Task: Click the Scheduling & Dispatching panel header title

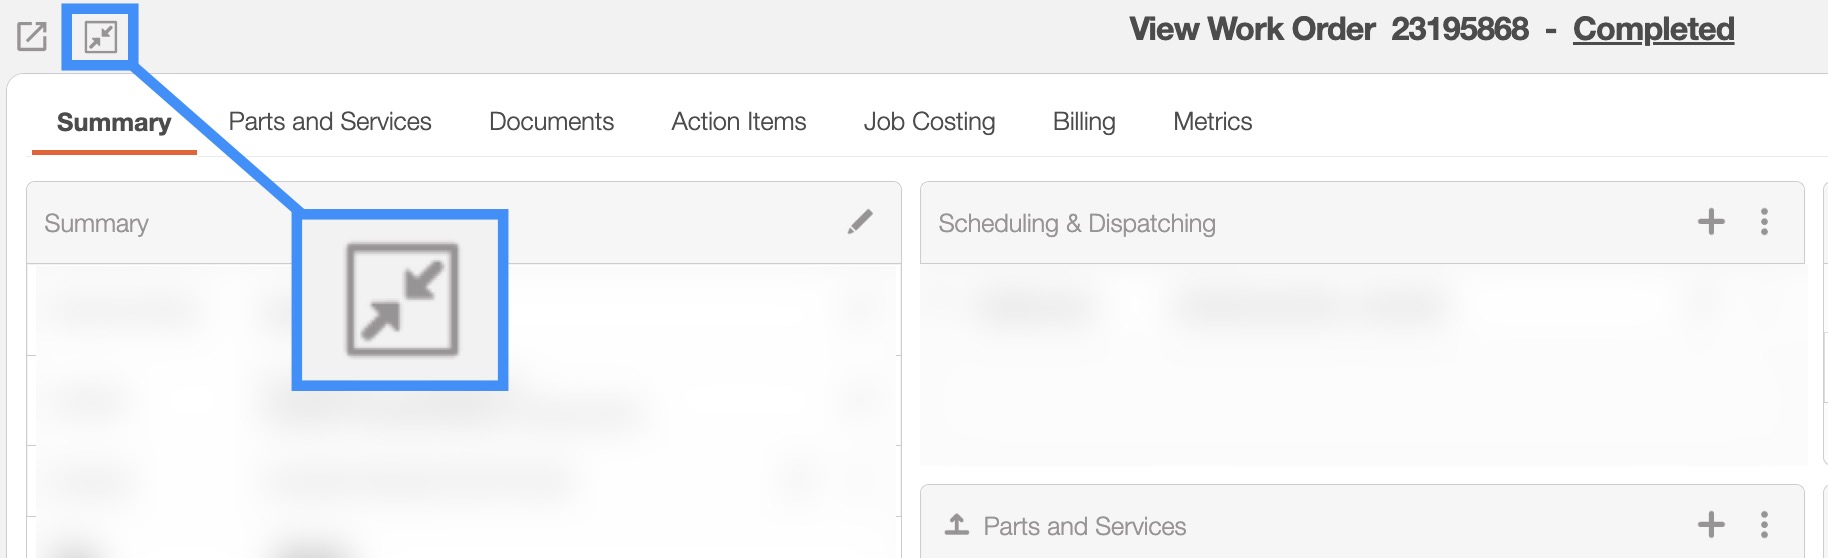Action: pos(1076,223)
